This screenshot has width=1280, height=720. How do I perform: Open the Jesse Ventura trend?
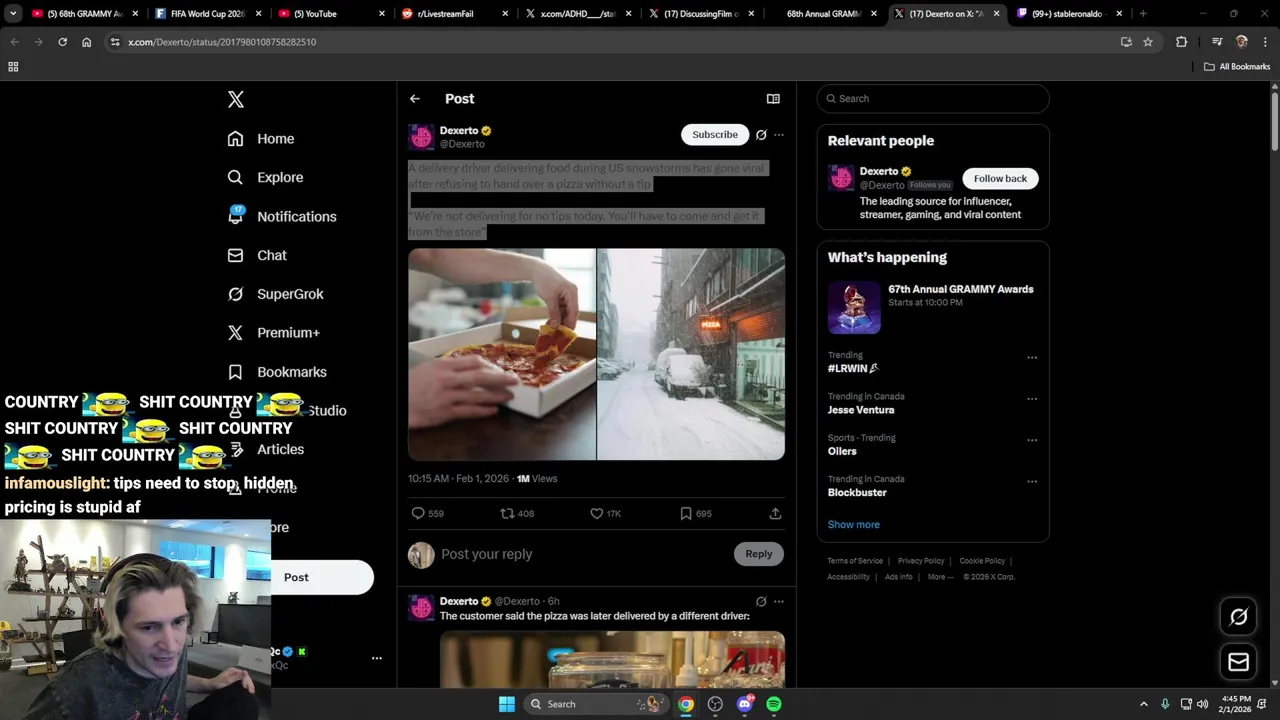861,410
